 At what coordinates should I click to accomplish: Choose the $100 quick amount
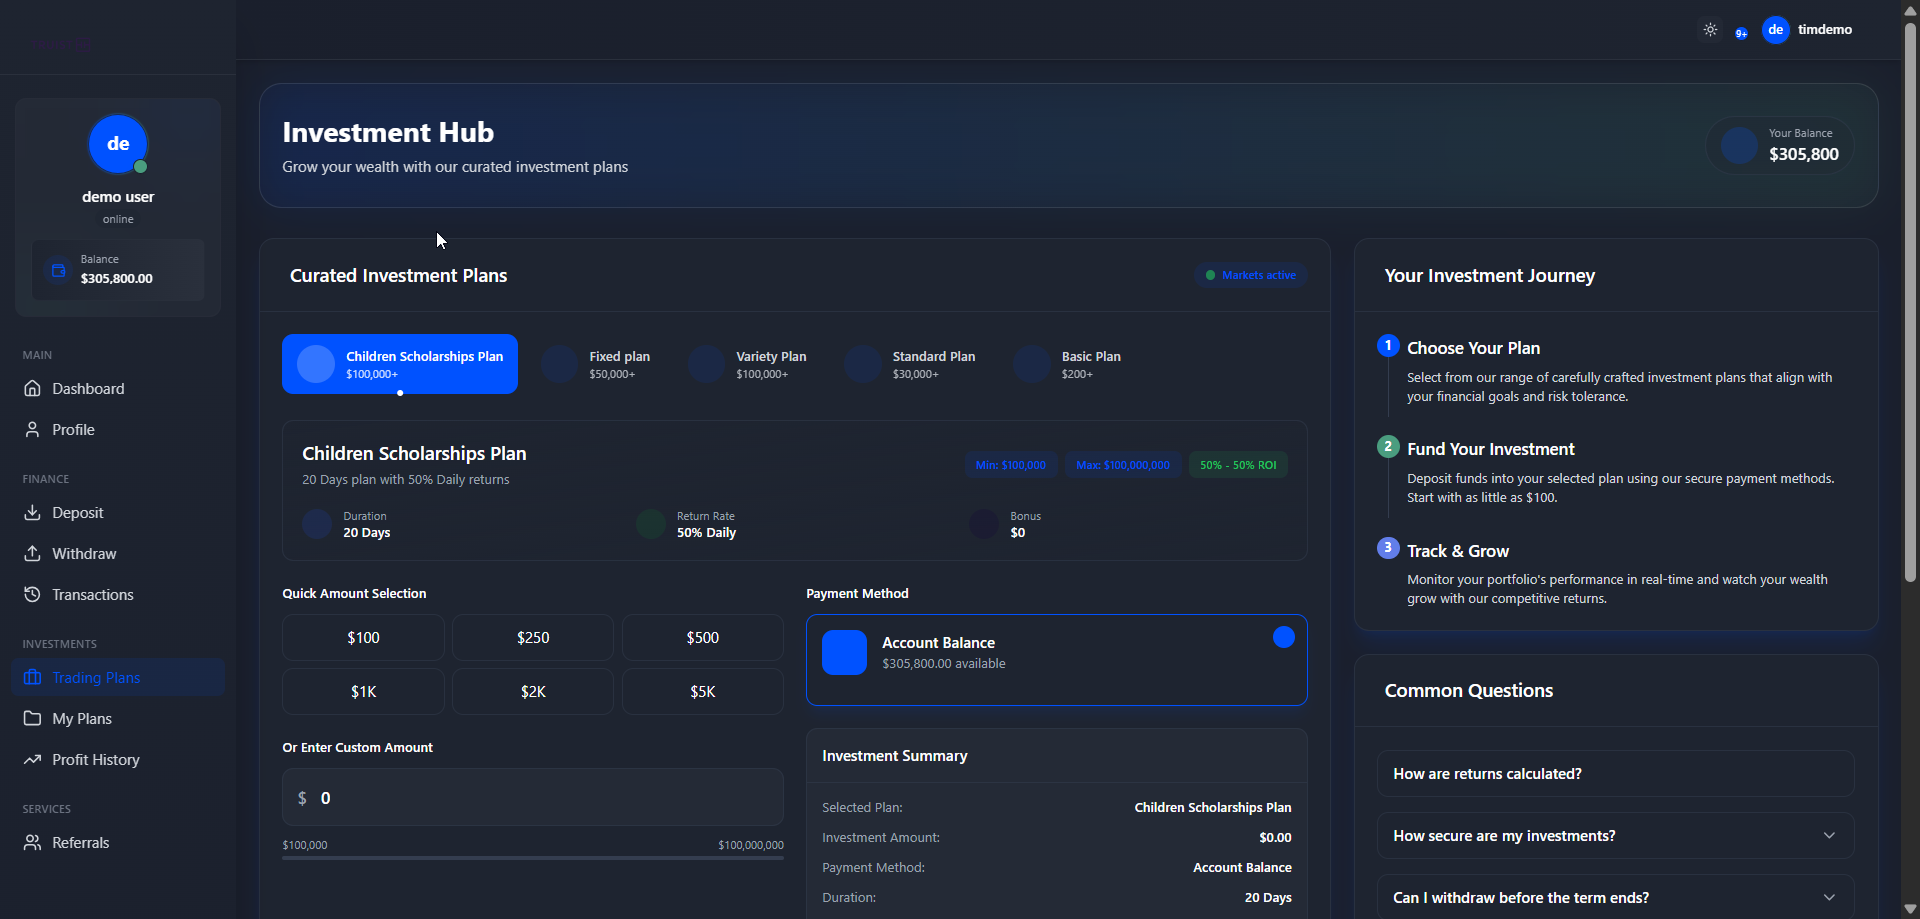pyautogui.click(x=363, y=637)
